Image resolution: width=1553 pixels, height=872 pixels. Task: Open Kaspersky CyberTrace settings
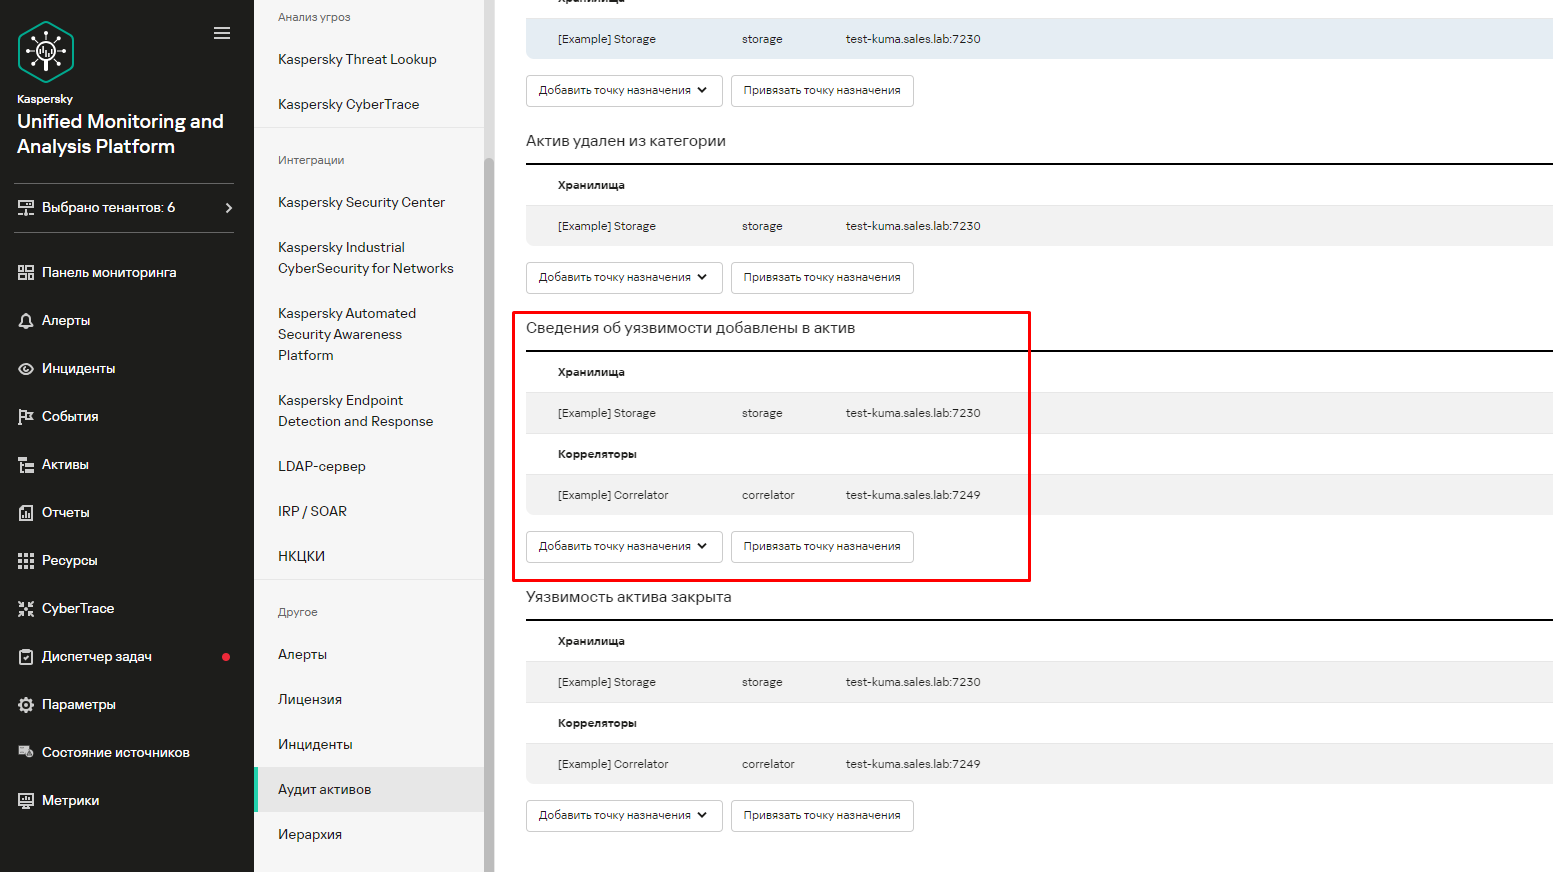click(348, 104)
